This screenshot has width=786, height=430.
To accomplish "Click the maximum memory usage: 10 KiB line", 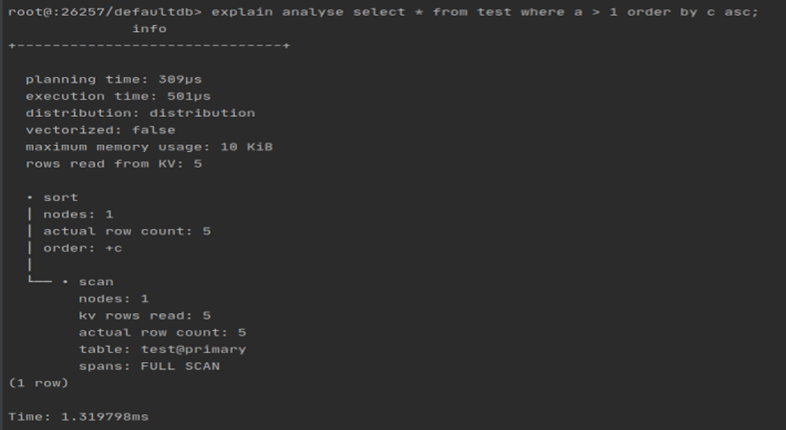I will [x=149, y=147].
